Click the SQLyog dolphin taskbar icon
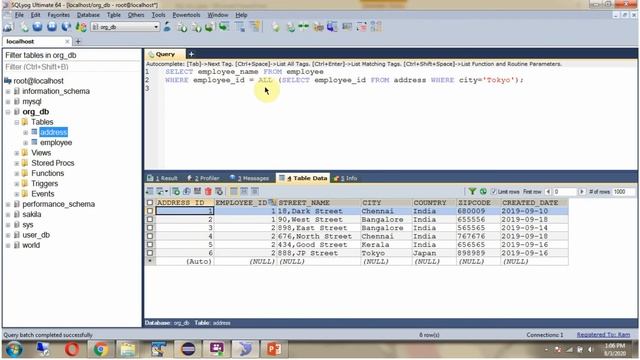 245,349
